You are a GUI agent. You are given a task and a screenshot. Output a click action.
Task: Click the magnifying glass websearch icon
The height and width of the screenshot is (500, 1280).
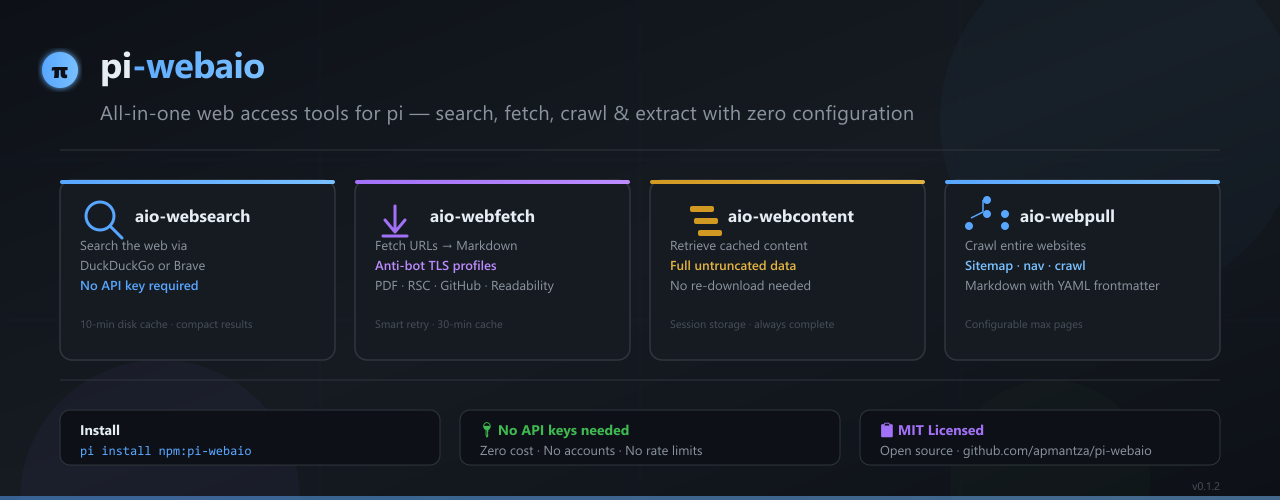pos(103,219)
